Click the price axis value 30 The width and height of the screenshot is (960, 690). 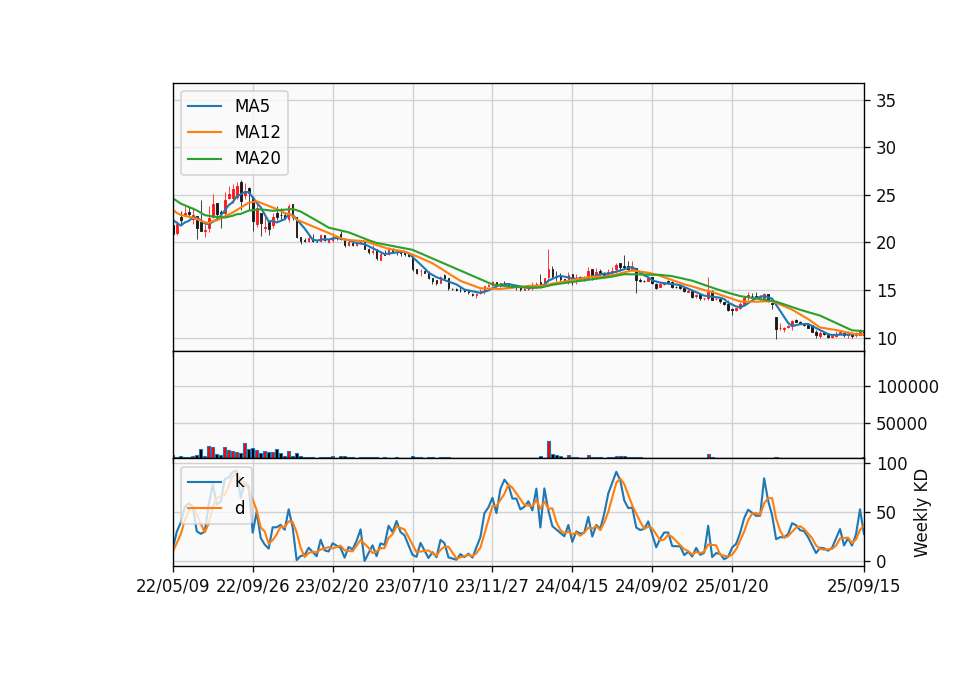coord(886,148)
